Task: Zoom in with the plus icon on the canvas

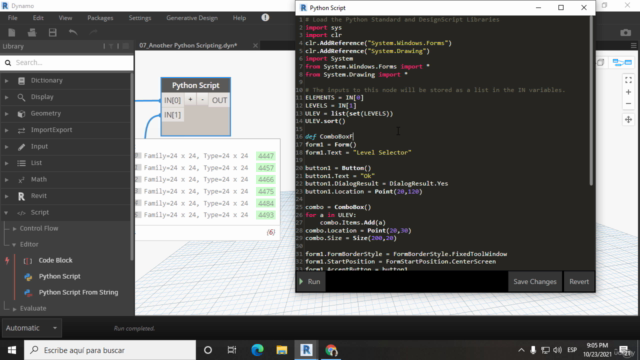Action: (628, 92)
